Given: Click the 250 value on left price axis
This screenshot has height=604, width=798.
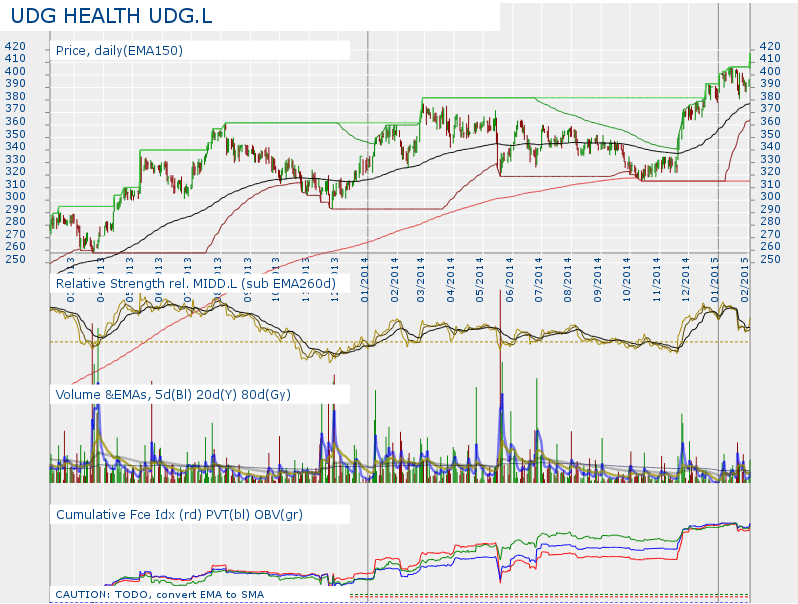Looking at the screenshot, I should (x=15, y=260).
